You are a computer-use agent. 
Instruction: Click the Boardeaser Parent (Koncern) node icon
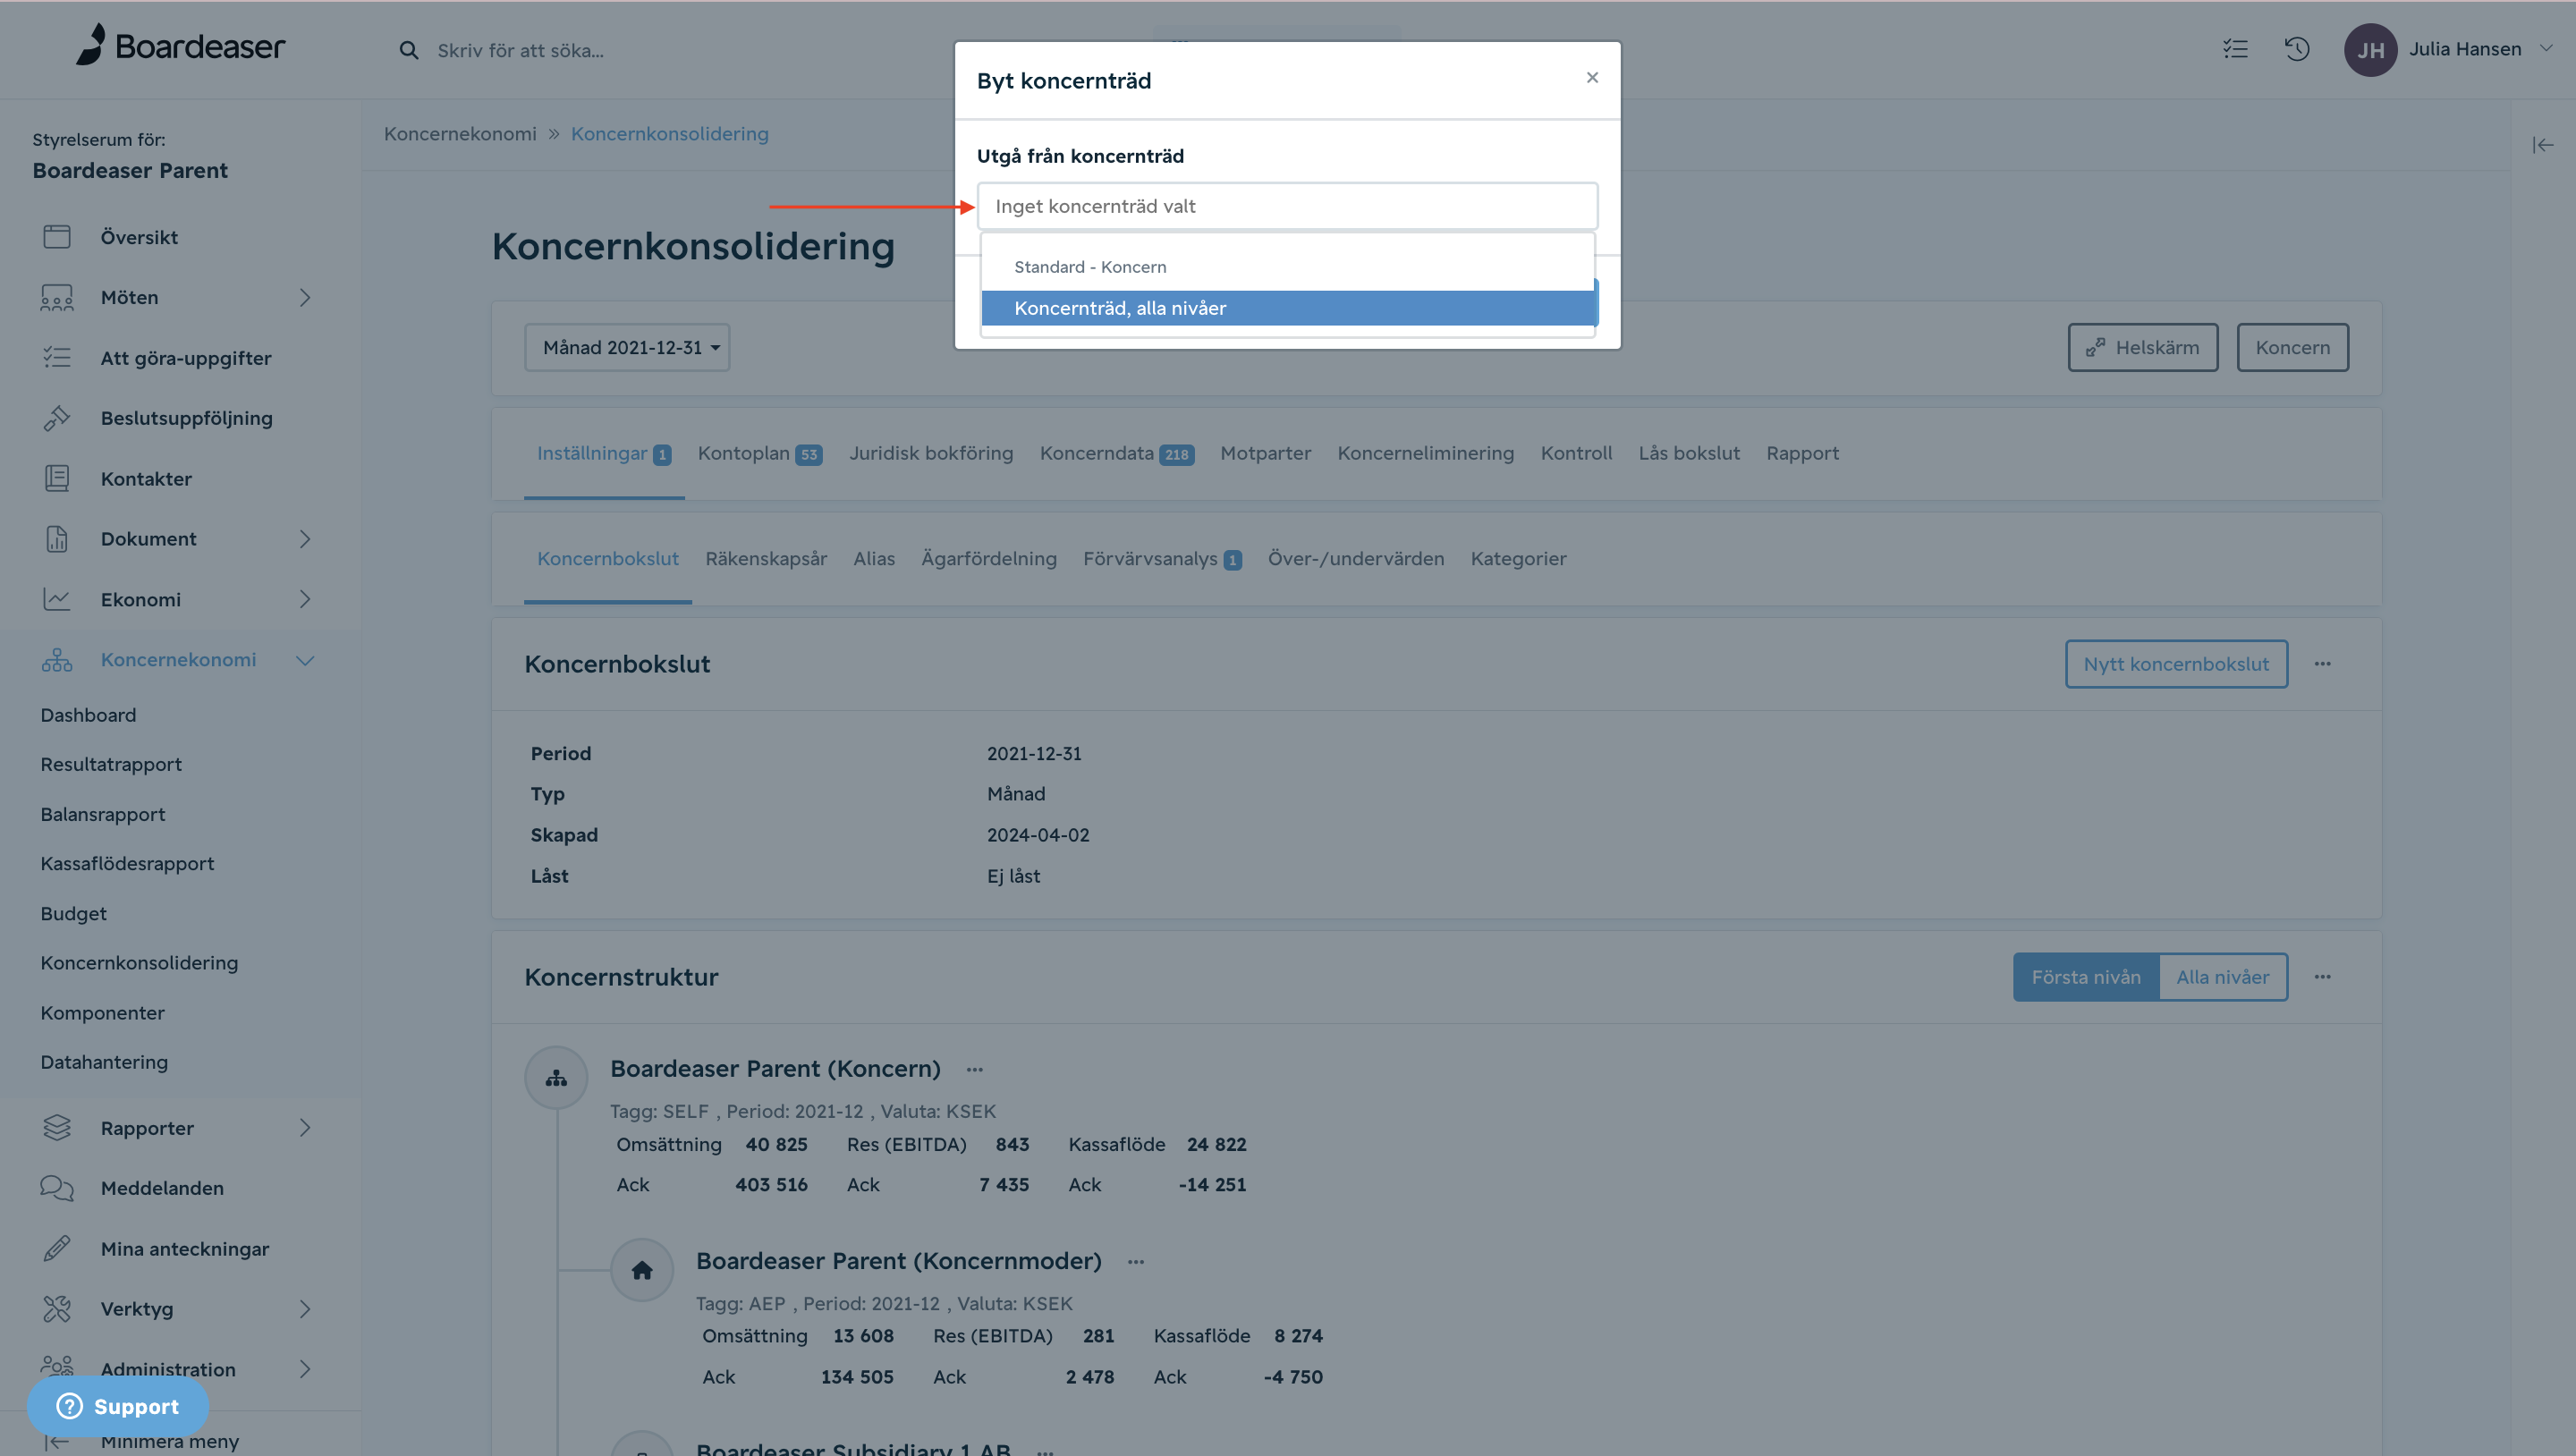556,1077
